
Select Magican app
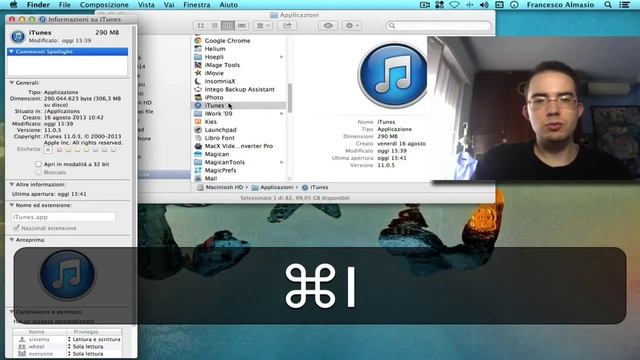[x=217, y=154]
